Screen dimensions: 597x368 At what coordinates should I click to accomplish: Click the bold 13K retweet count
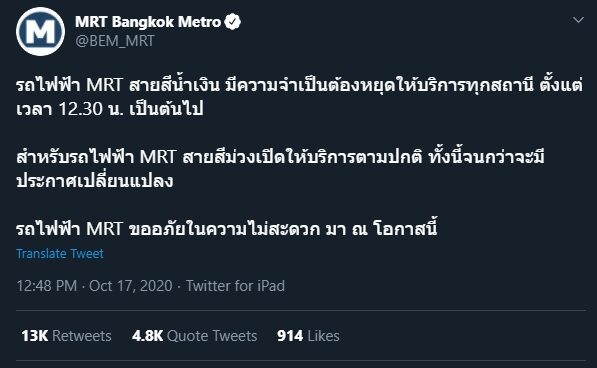click(x=35, y=336)
